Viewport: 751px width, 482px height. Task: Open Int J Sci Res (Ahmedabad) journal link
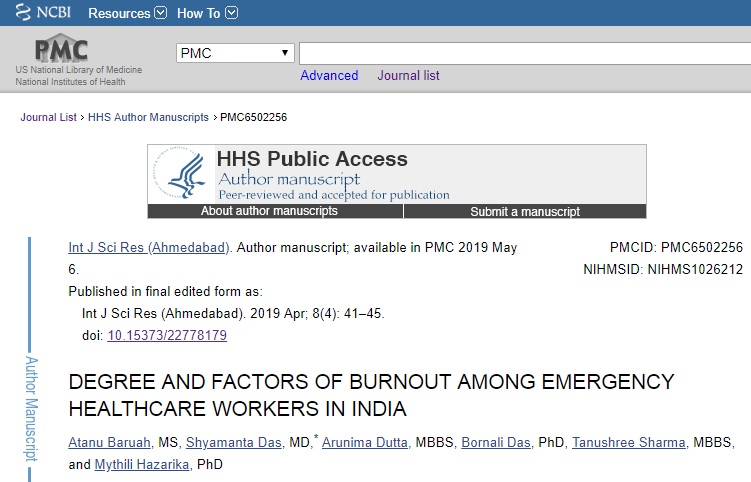149,247
